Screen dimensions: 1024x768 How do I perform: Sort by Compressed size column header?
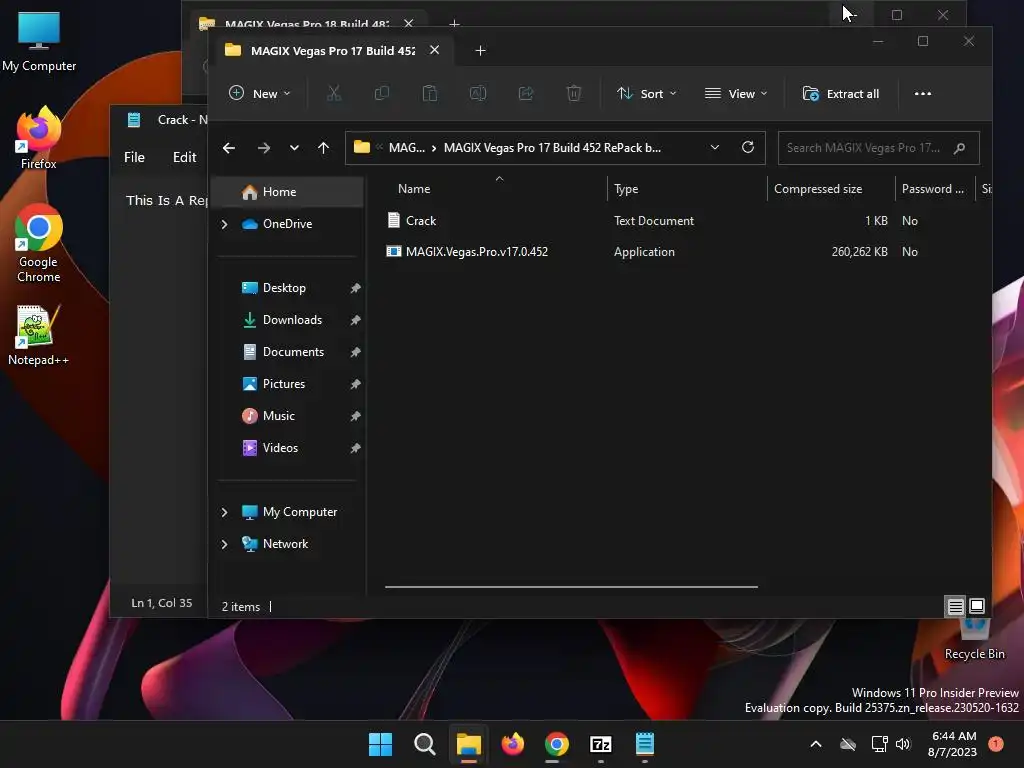818,189
